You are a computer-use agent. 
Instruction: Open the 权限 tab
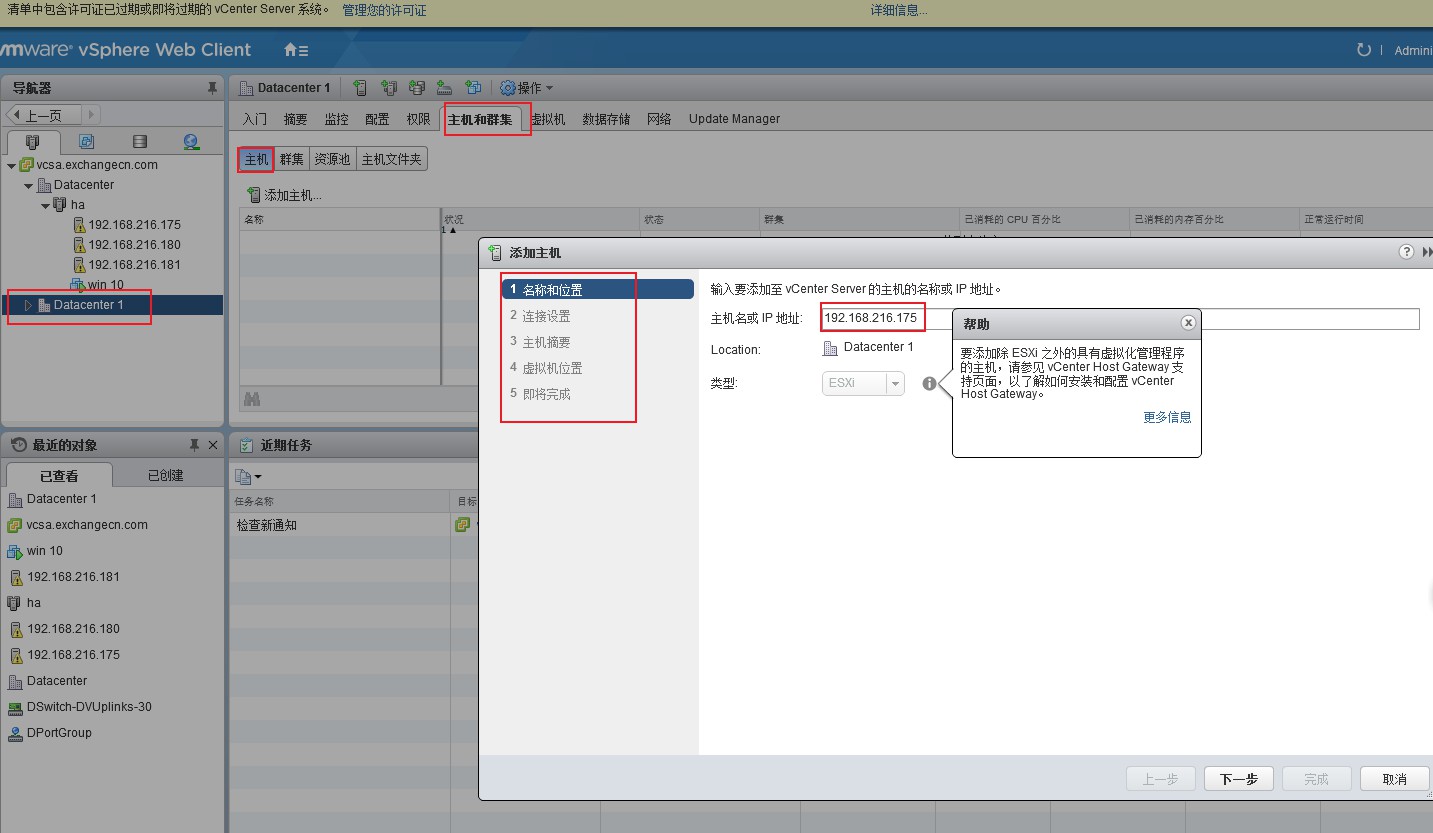click(x=418, y=119)
